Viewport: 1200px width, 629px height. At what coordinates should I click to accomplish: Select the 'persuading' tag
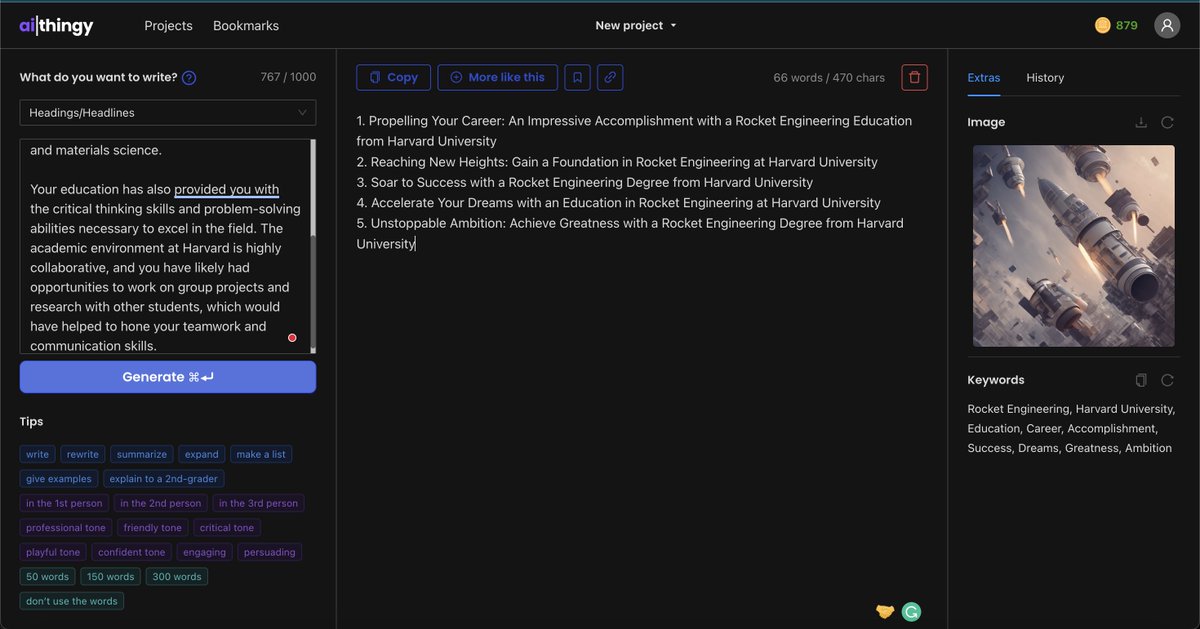pyautogui.click(x=270, y=552)
